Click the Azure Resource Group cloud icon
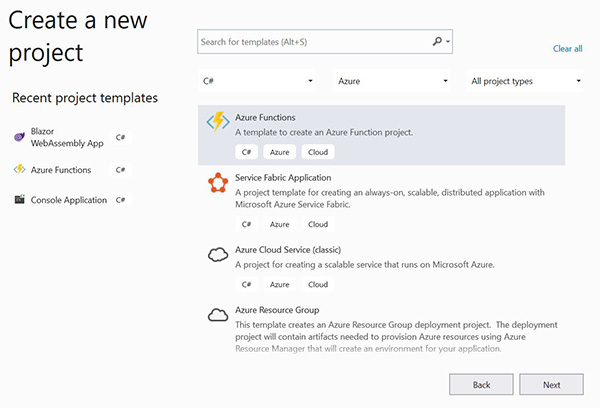 coord(218,315)
